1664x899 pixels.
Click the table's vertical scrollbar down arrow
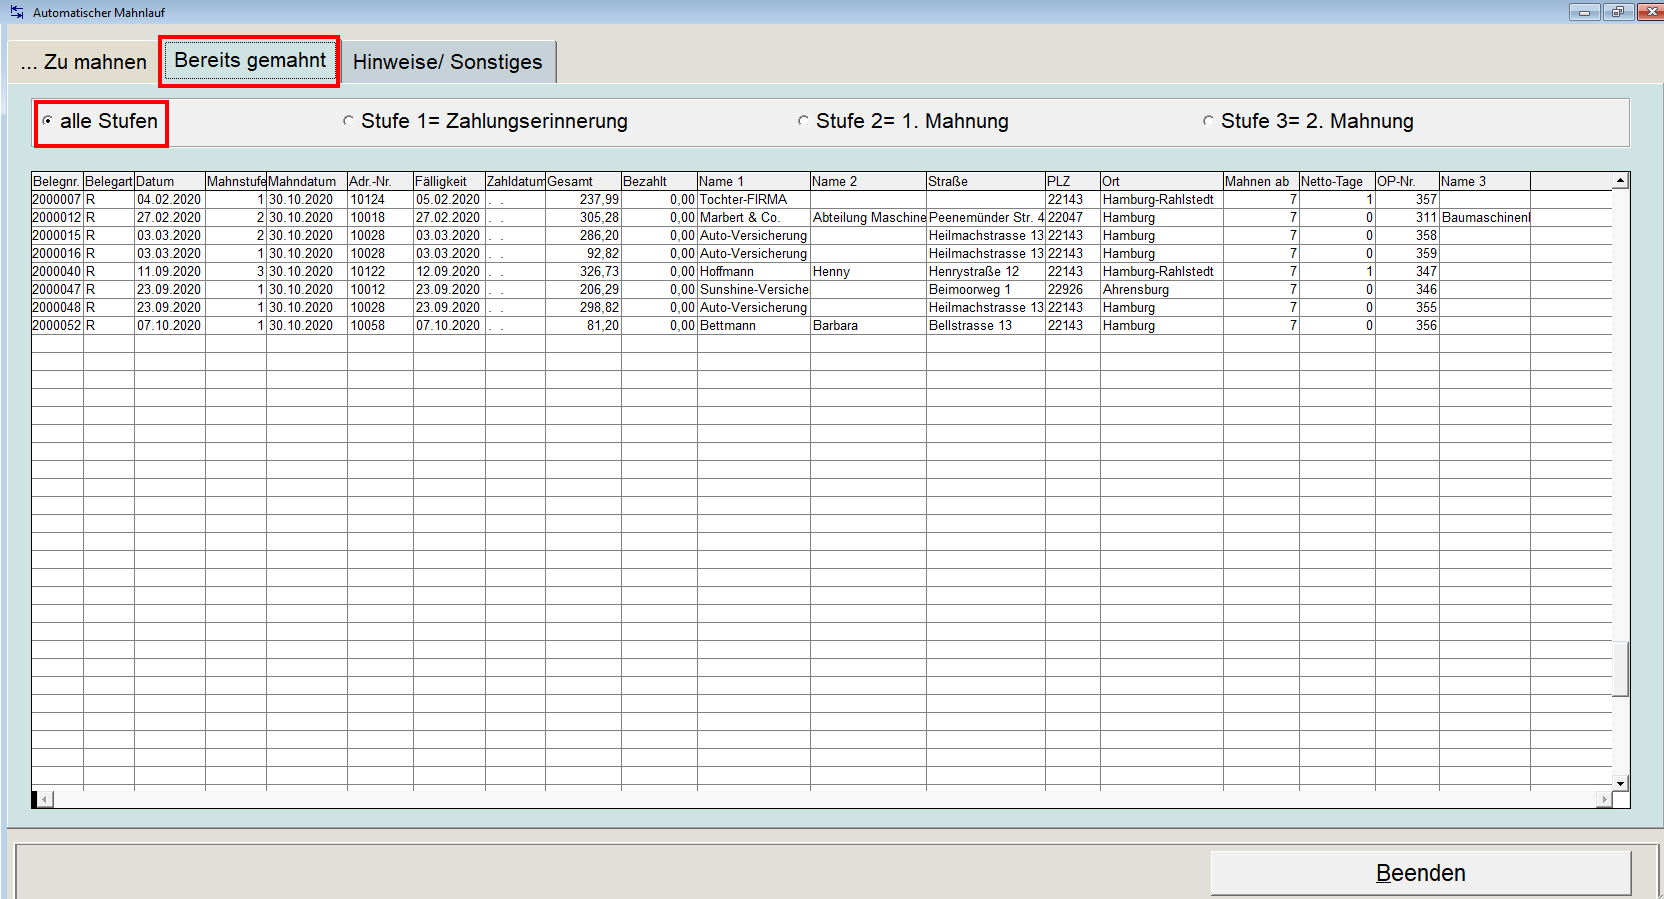[1620, 783]
